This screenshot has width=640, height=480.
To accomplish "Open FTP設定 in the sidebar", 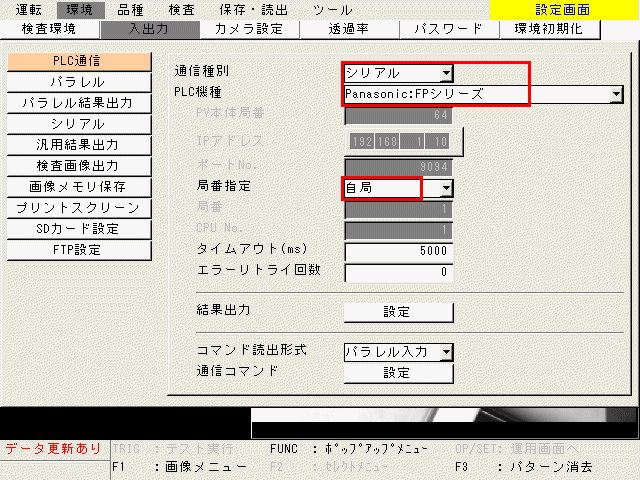I will 78,250.
